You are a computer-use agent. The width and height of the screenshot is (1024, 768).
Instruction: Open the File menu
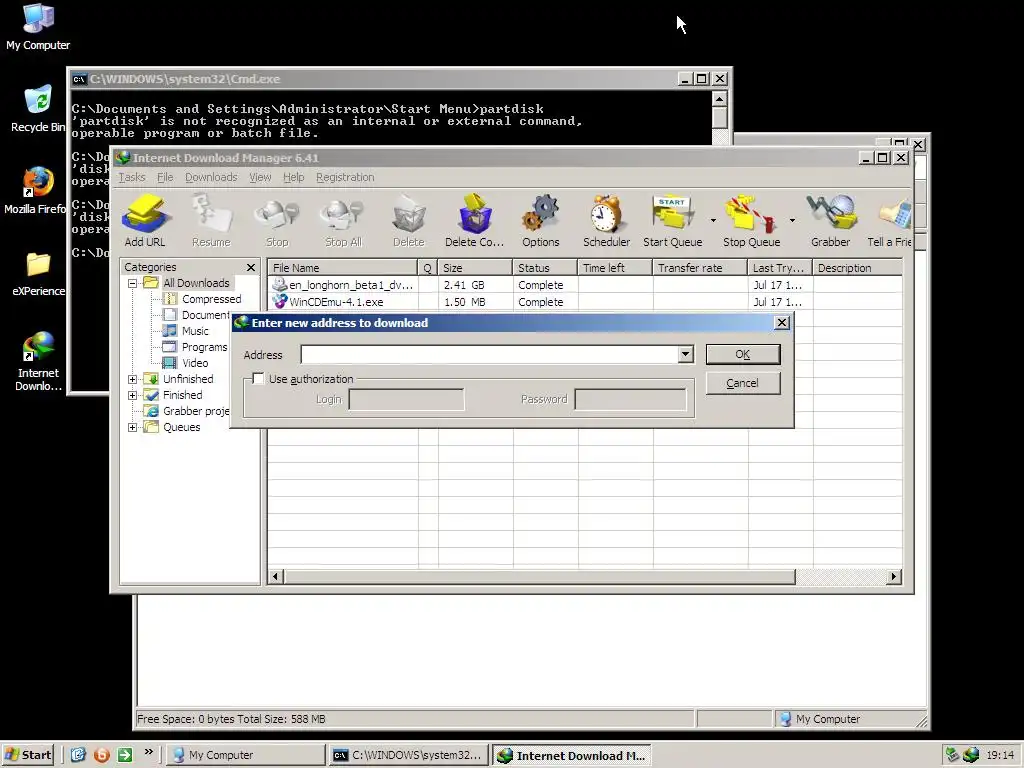pyautogui.click(x=165, y=177)
